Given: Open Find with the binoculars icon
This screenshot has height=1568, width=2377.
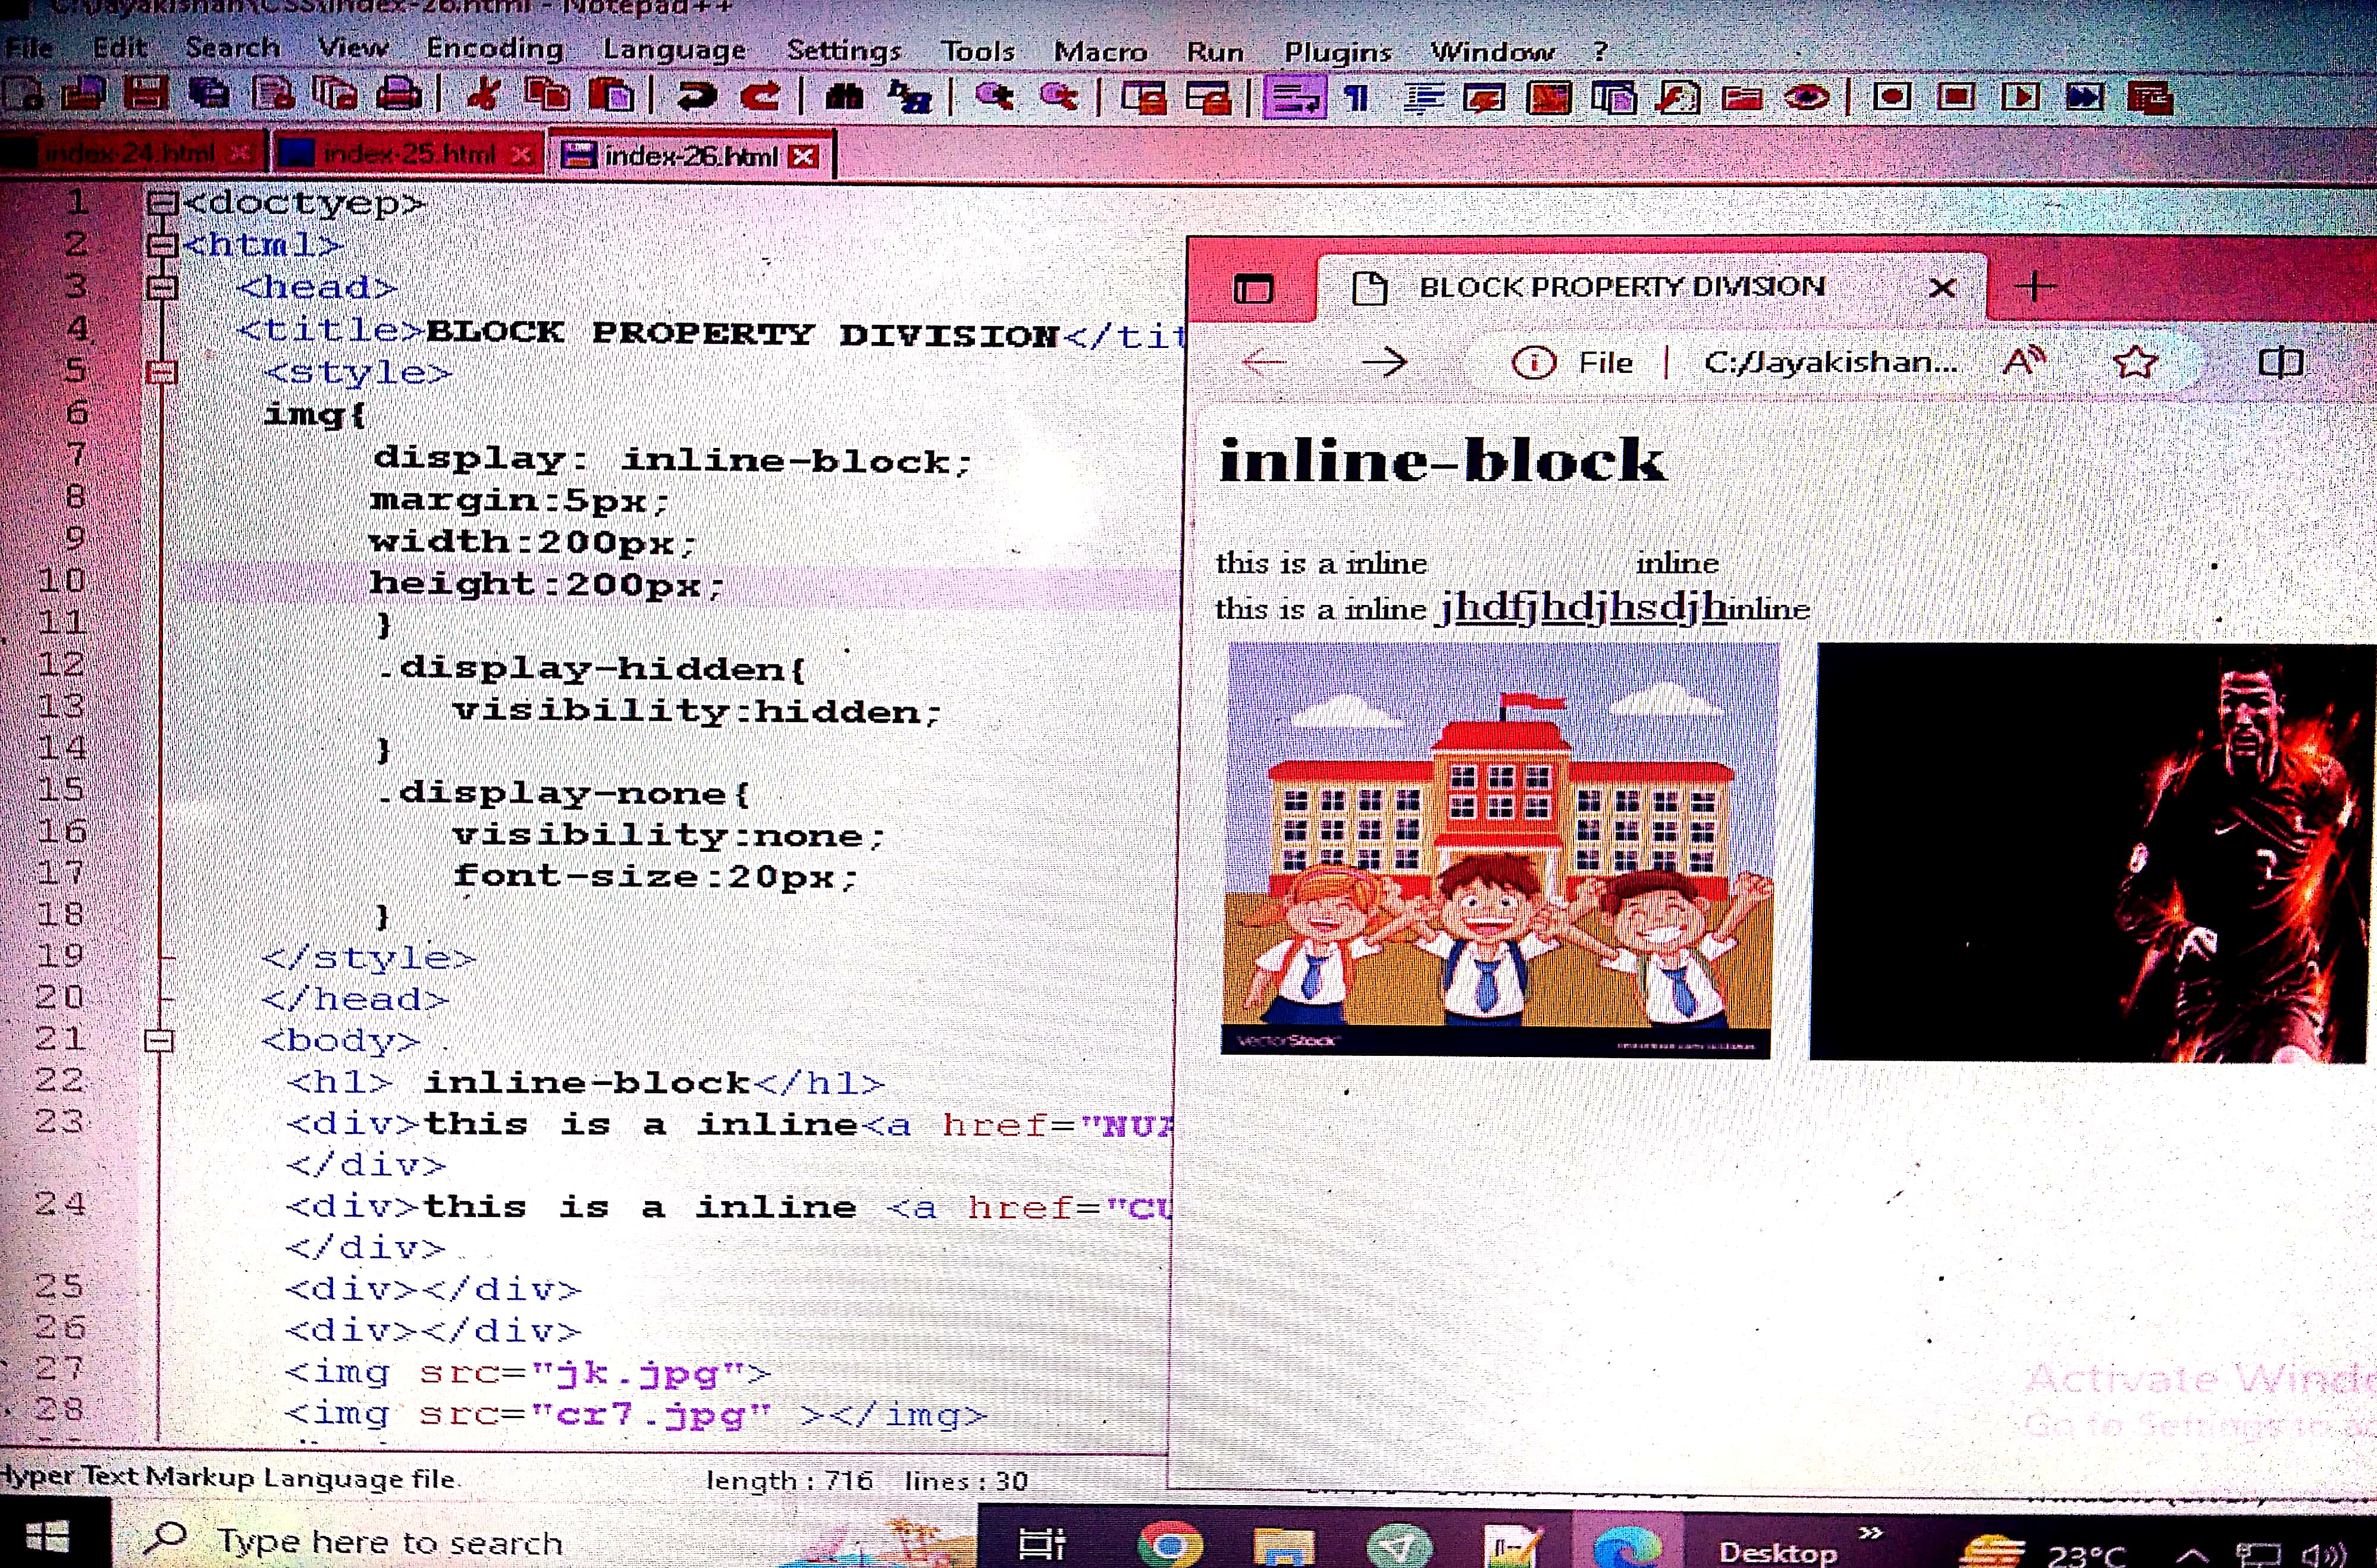Looking at the screenshot, I should point(845,96).
